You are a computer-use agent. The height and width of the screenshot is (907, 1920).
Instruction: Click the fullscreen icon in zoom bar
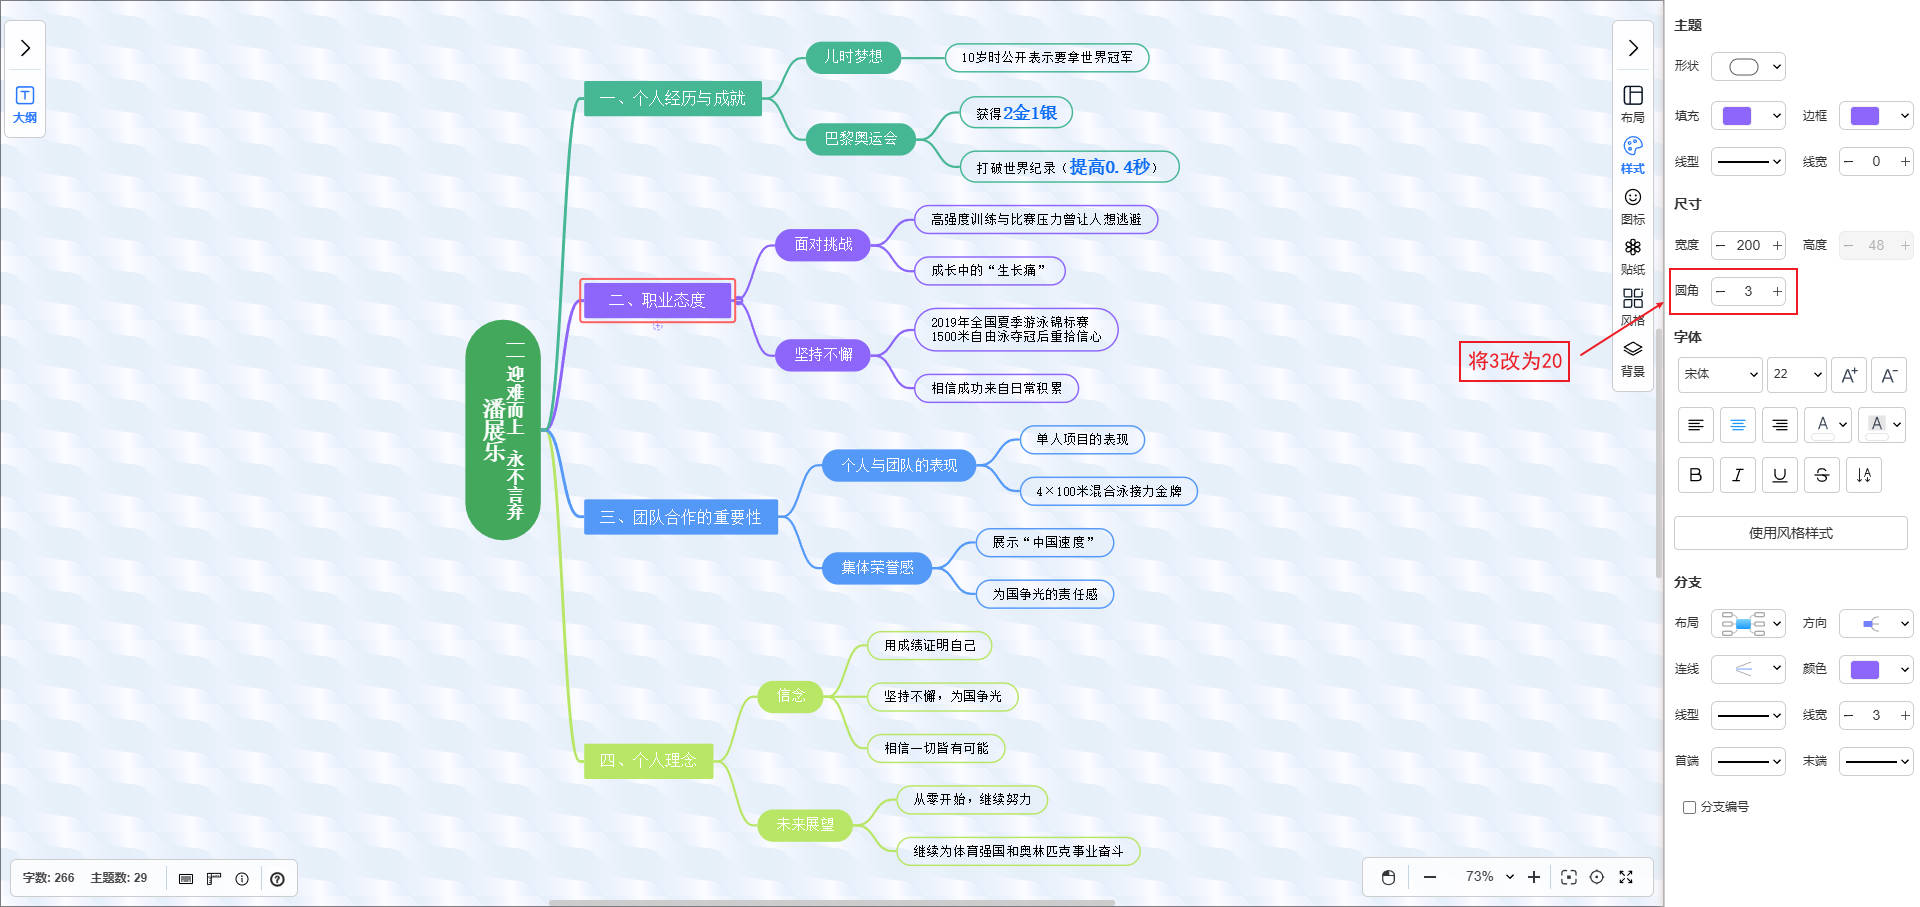[1626, 877]
